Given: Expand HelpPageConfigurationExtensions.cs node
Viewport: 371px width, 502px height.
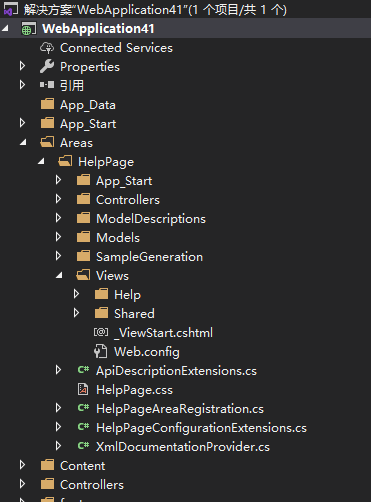Looking at the screenshot, I should coord(58,427).
